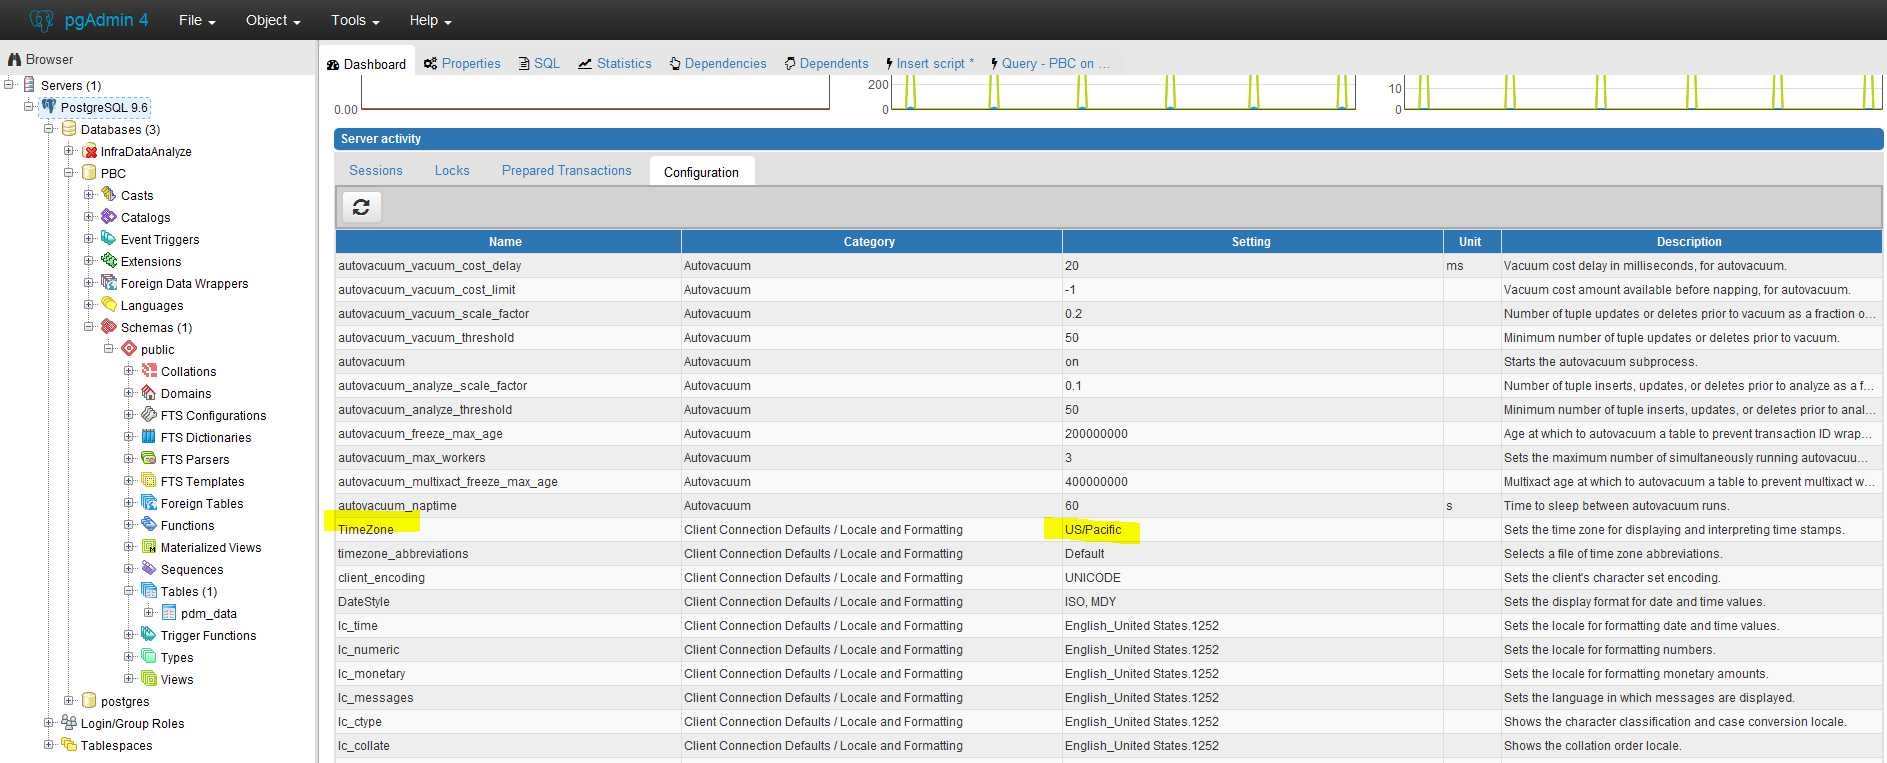The width and height of the screenshot is (1887, 763).
Task: Collapse the Tables node
Action: (128, 590)
